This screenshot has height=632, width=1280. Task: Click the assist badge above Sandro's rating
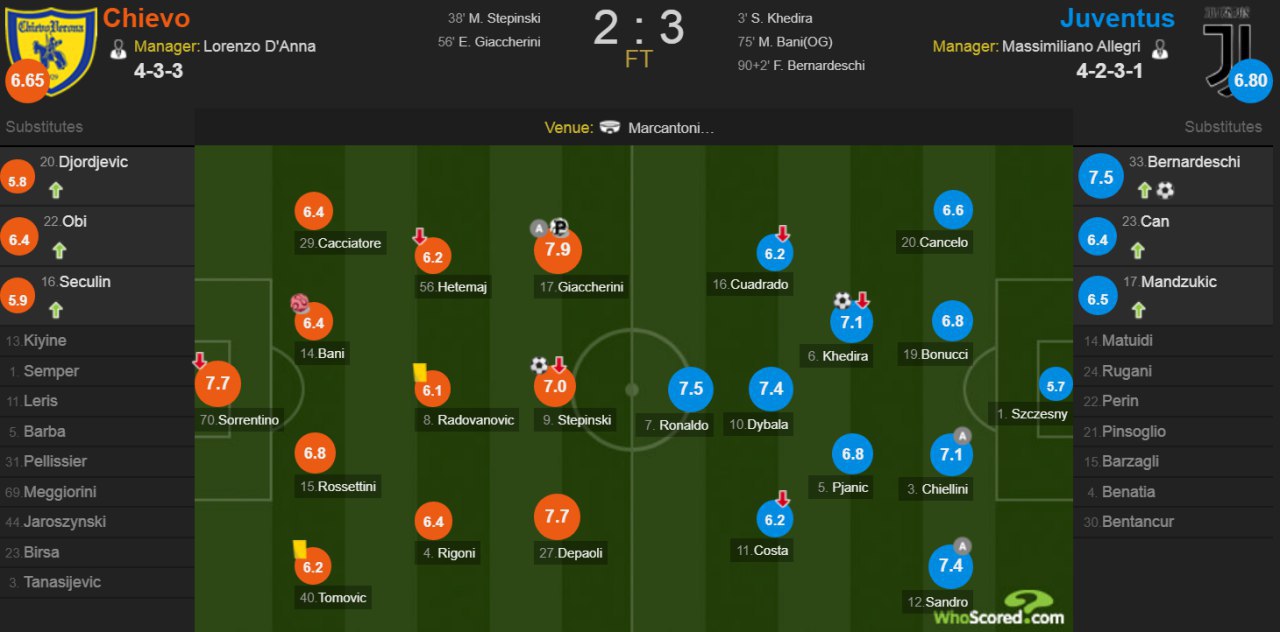click(962, 546)
